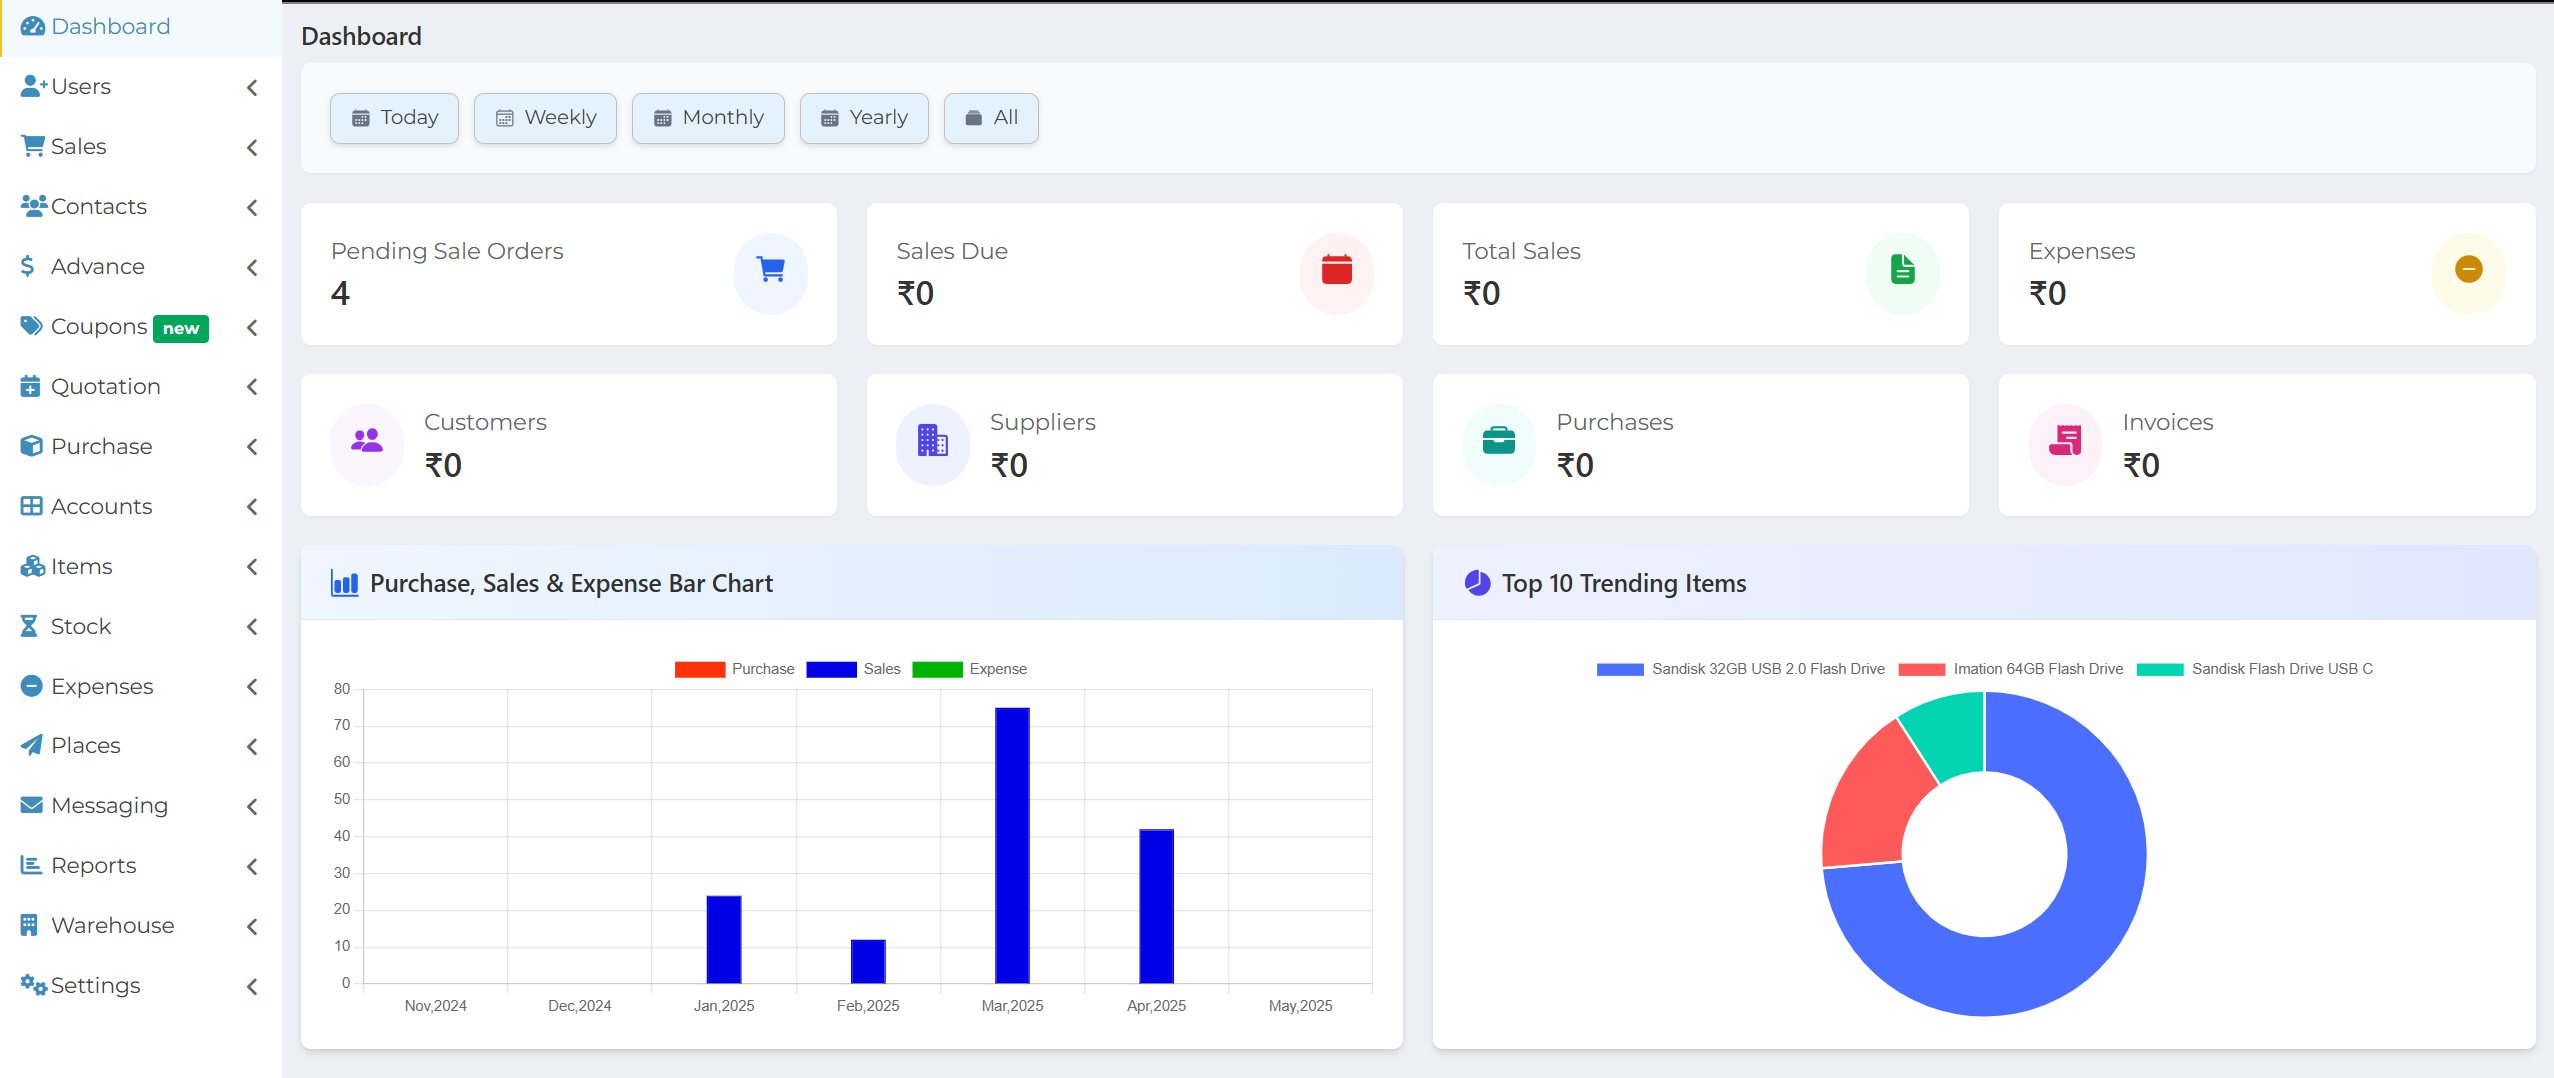Select the Warehouse building icon

coord(31,925)
